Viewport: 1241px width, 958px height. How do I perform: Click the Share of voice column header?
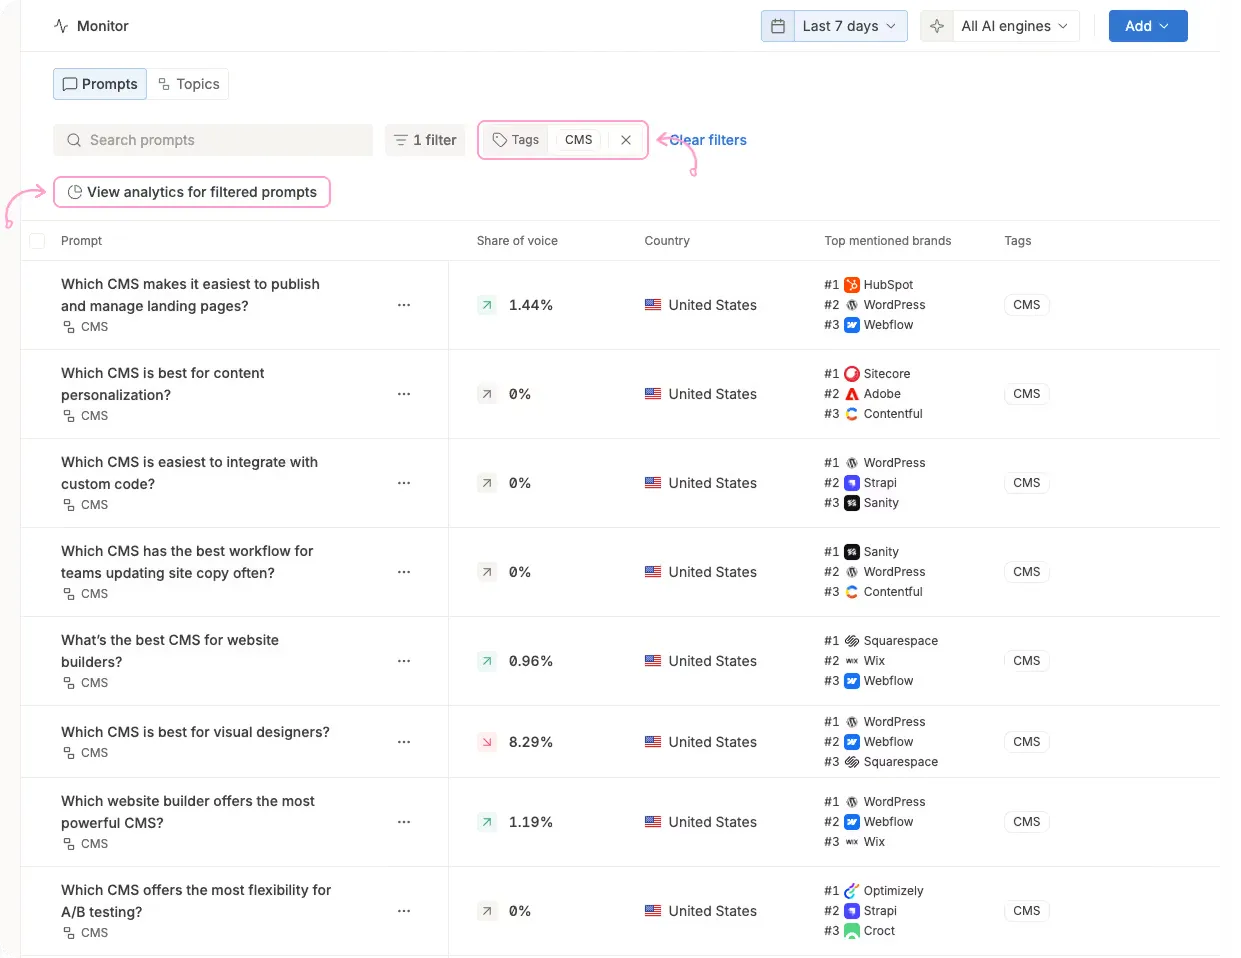[x=517, y=241]
